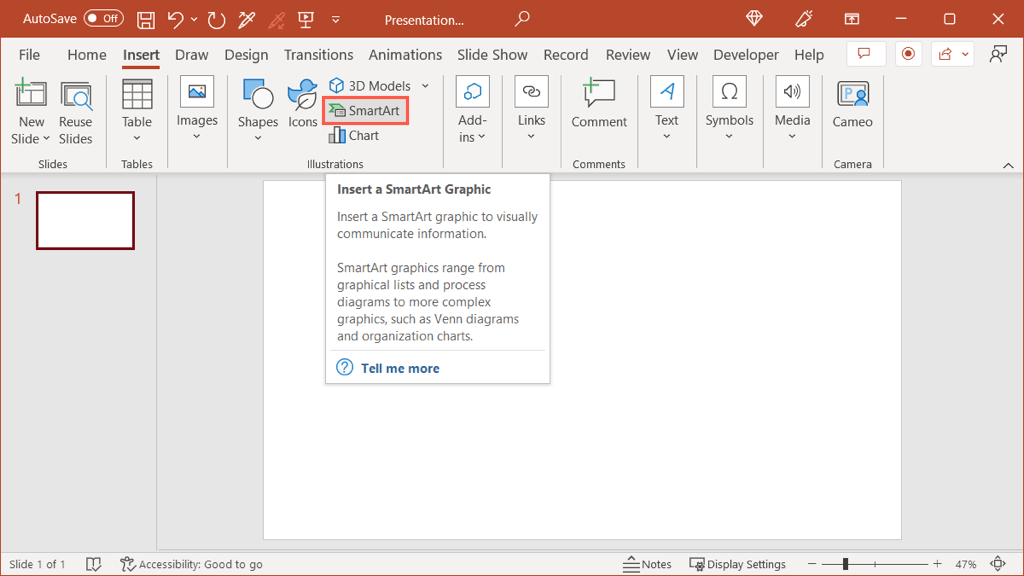Click the Cameo button

[x=852, y=104]
